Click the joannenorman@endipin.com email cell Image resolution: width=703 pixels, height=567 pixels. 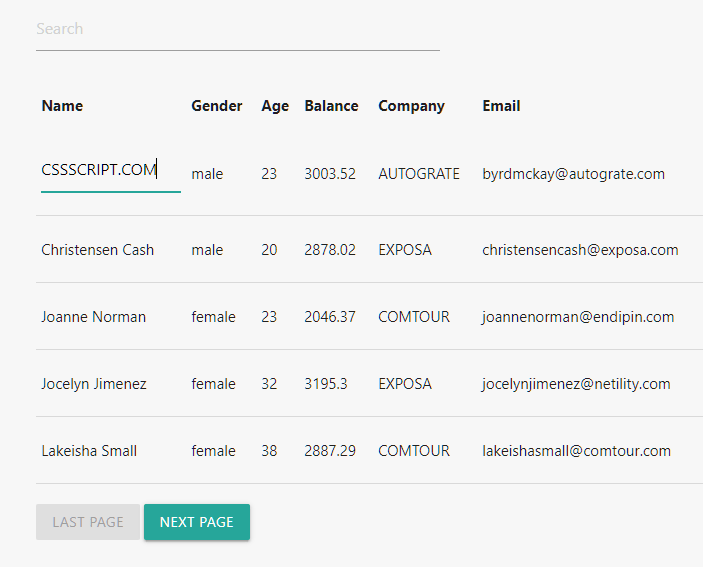tap(578, 317)
